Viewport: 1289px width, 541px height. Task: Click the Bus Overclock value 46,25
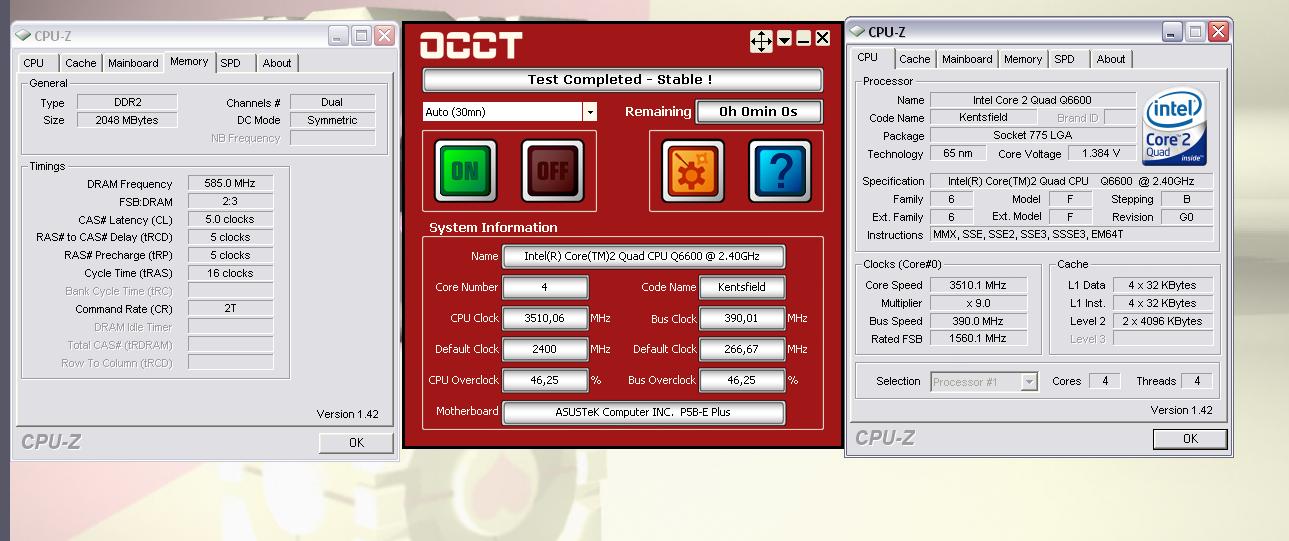point(742,380)
